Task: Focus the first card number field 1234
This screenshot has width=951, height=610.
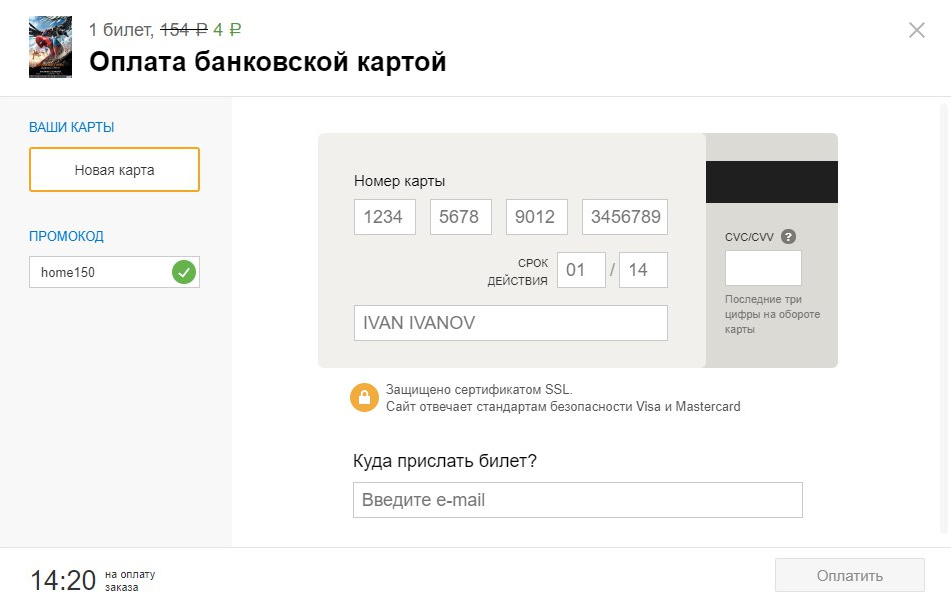Action: tap(385, 216)
